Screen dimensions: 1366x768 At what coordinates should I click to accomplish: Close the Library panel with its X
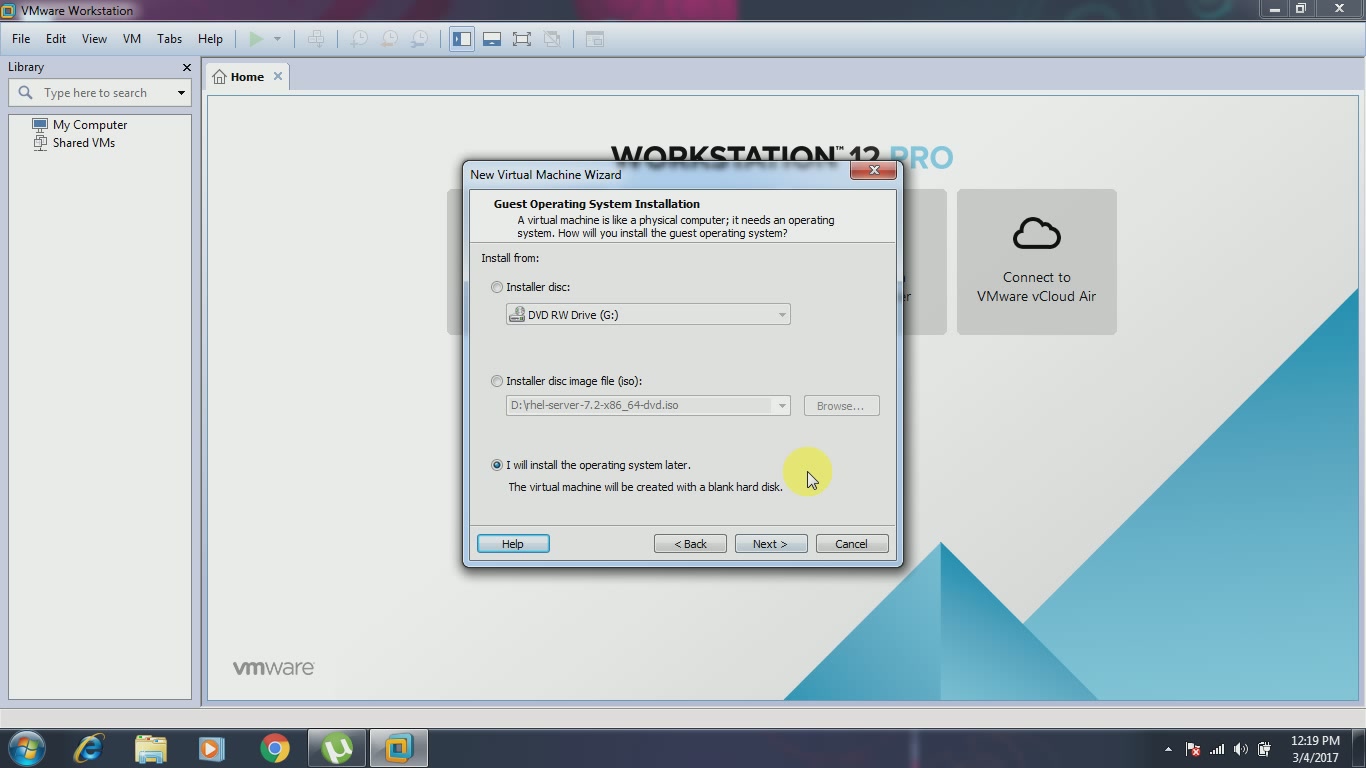(x=186, y=67)
